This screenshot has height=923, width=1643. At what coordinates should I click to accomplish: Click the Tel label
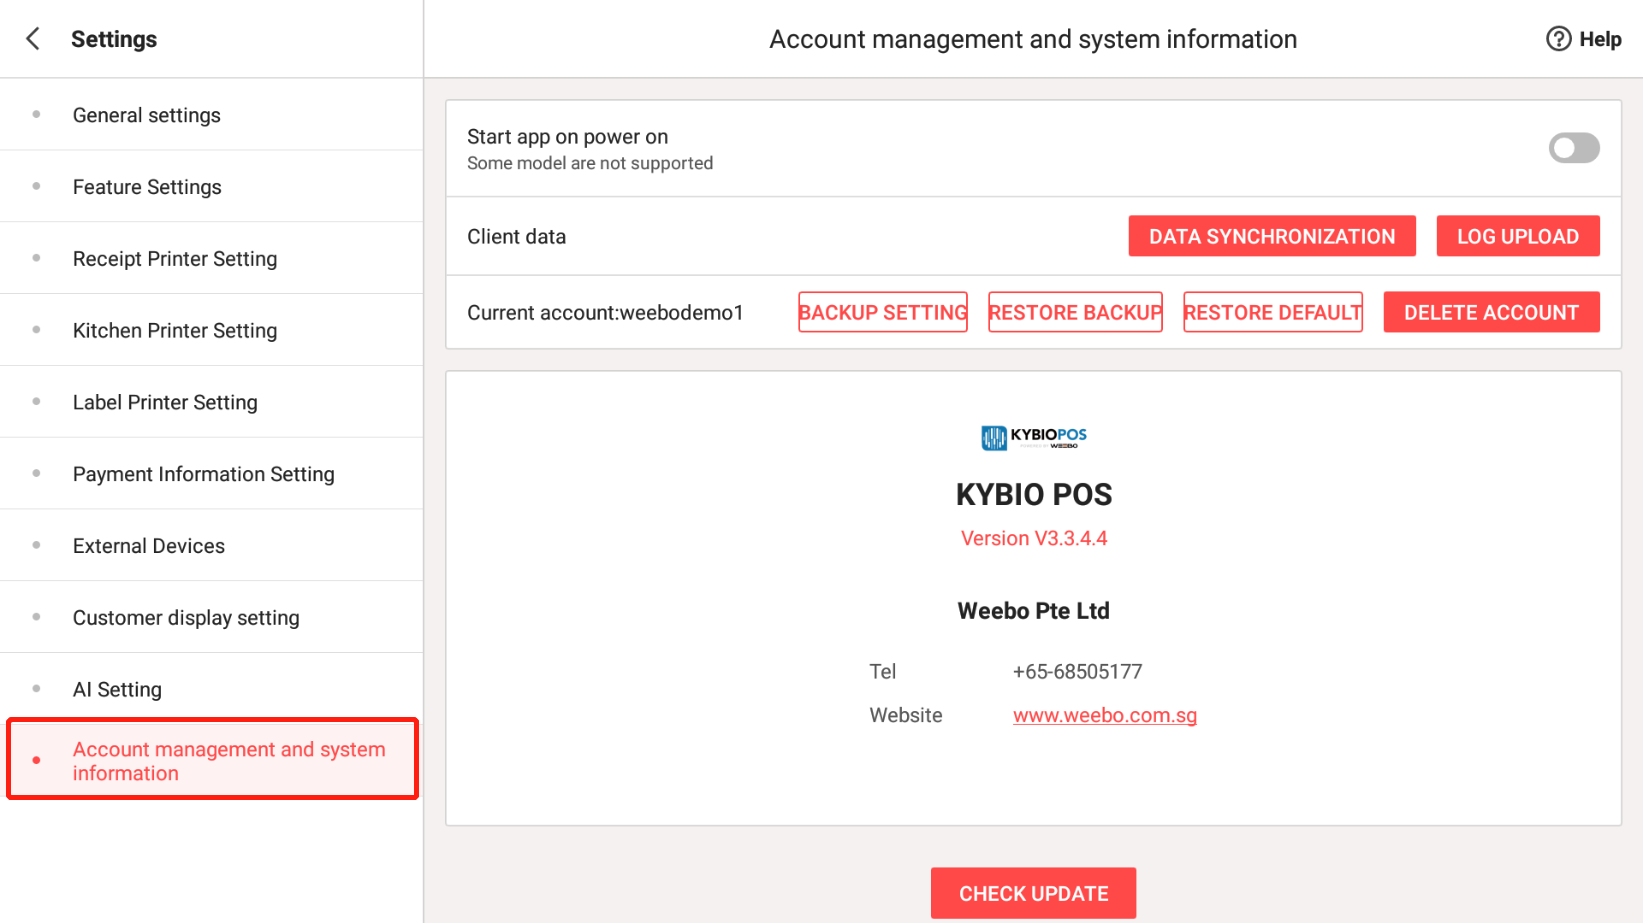(883, 672)
